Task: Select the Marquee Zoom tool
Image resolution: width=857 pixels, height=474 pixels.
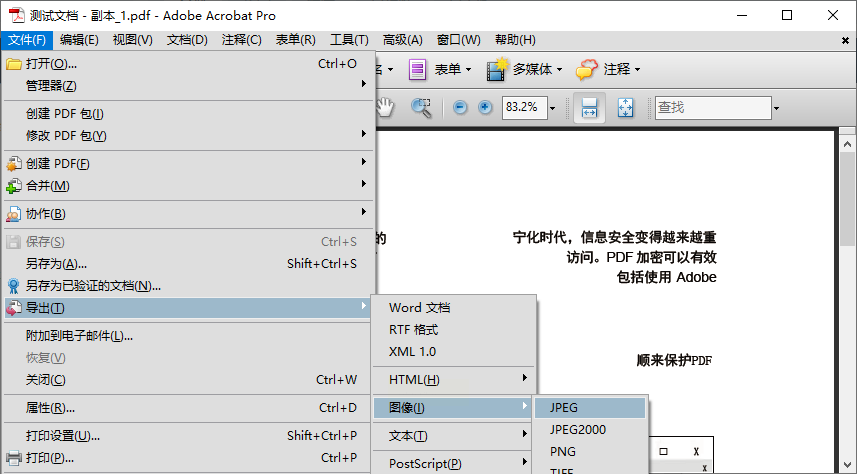Action: [421, 107]
